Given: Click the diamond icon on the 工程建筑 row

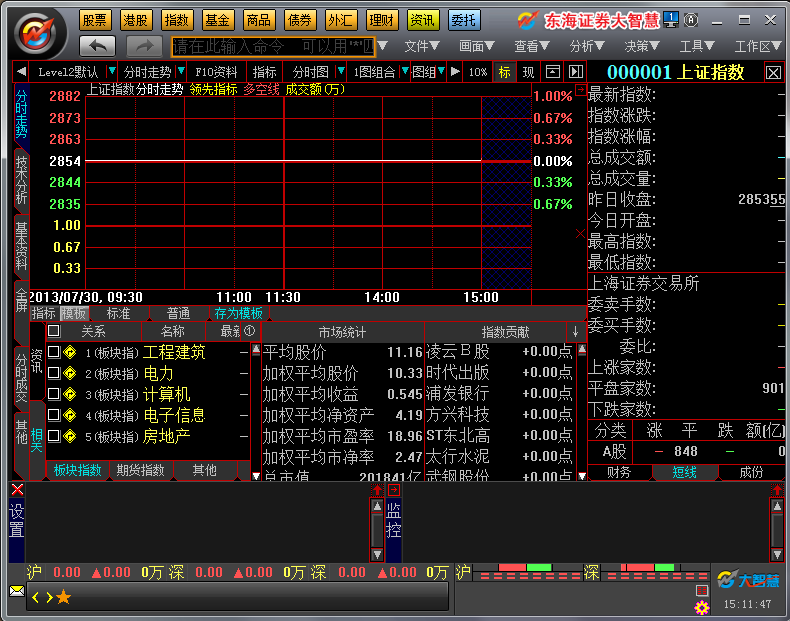Looking at the screenshot, I should point(70,352).
